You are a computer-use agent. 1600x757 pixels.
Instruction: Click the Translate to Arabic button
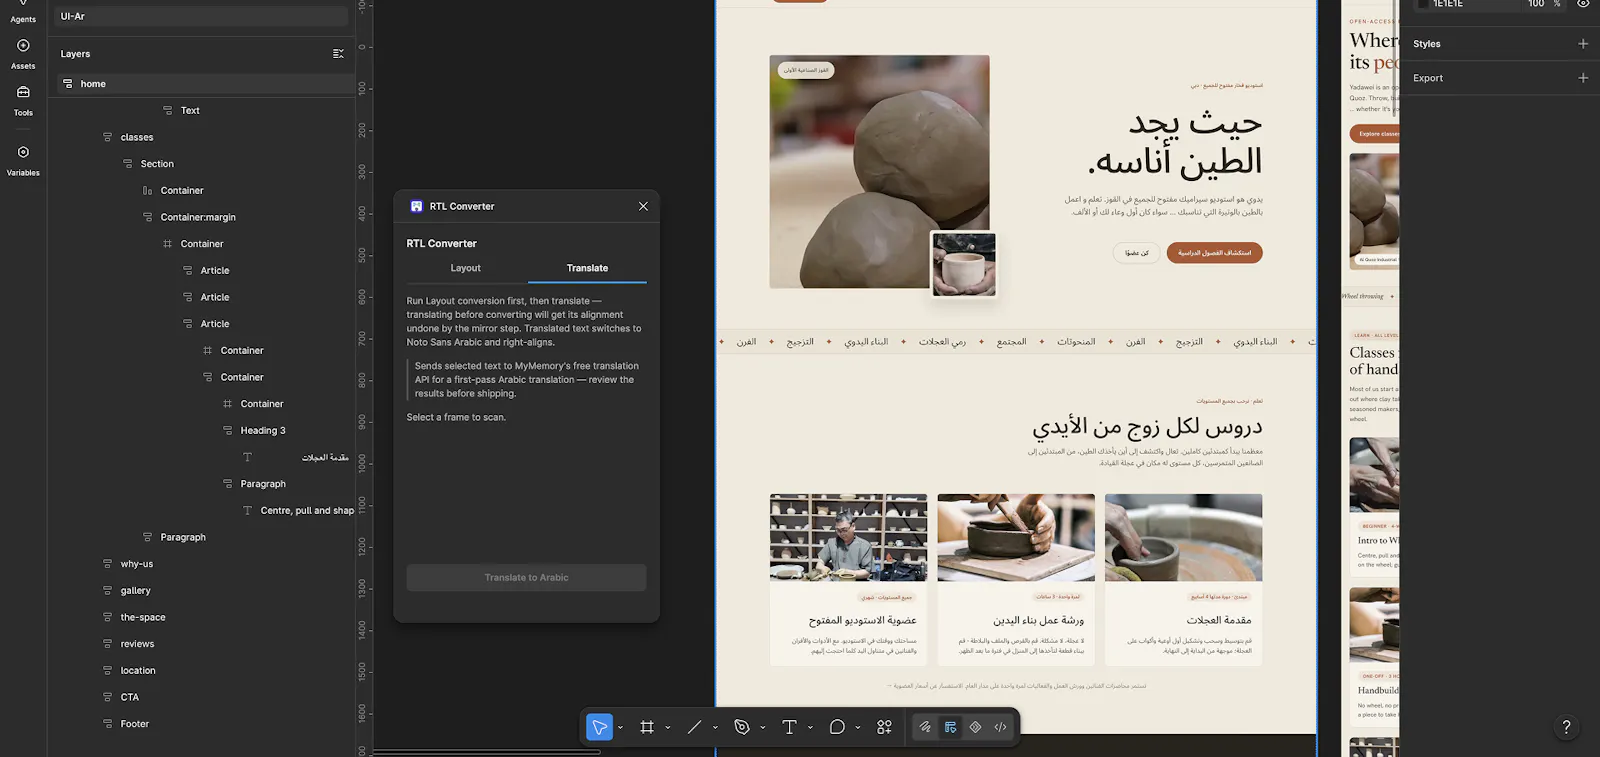(x=526, y=578)
